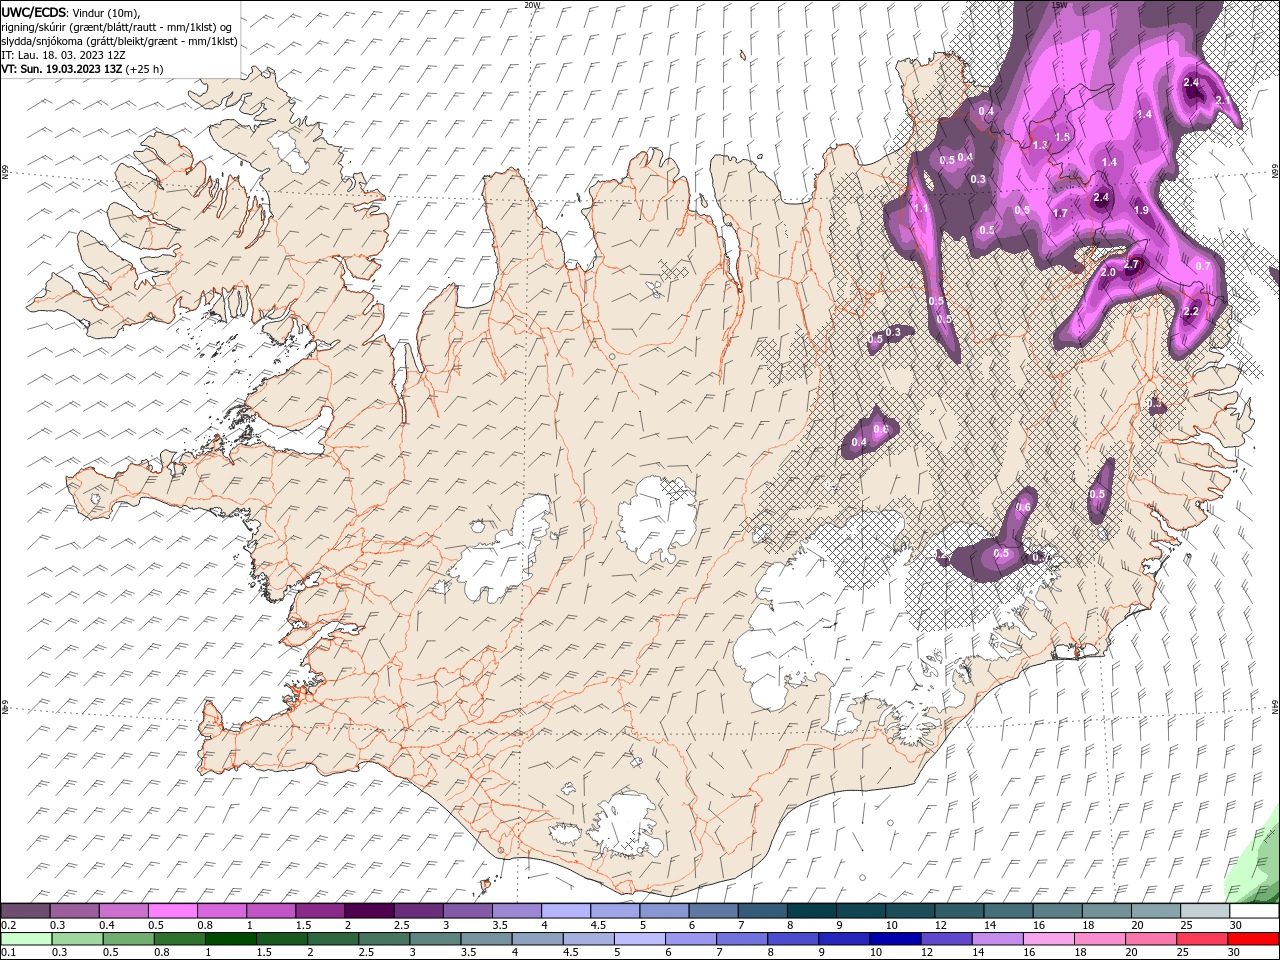Click the 1.5 precipitation value label
This screenshot has width=1280, height=960.
coord(1063,137)
